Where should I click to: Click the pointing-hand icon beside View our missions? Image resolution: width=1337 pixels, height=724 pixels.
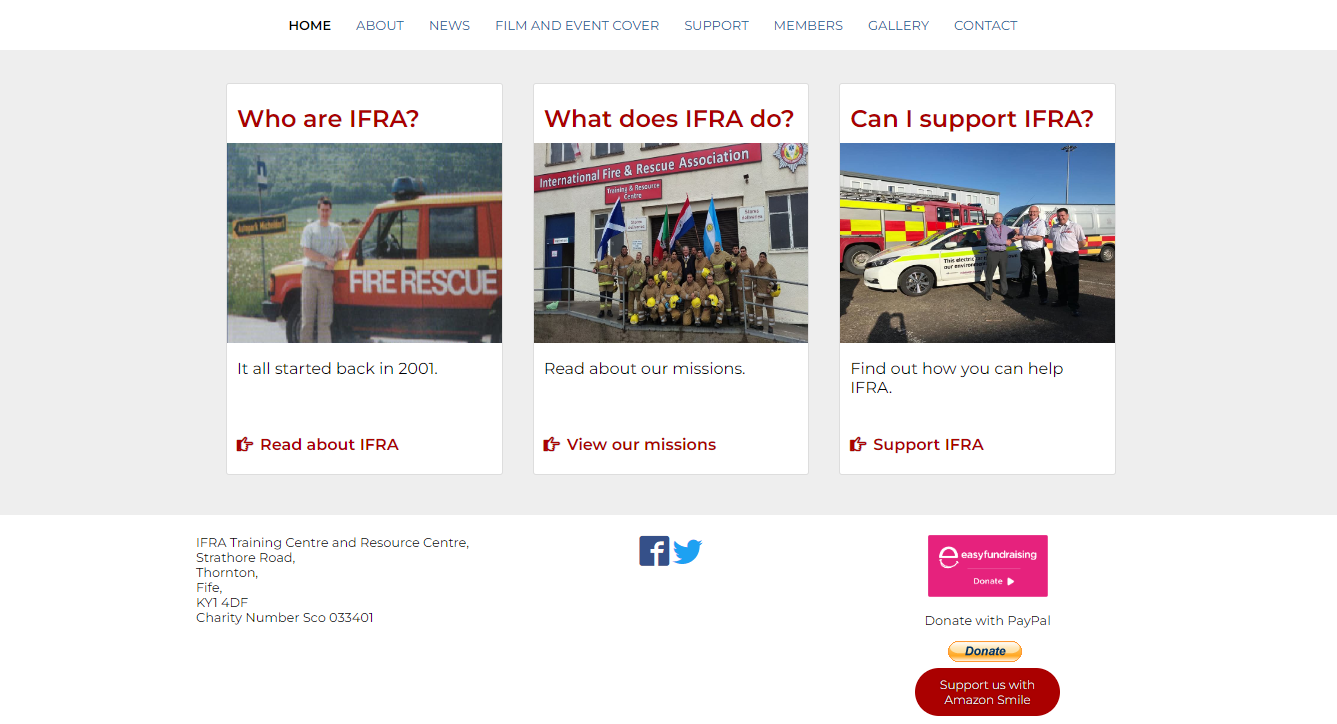(552, 444)
